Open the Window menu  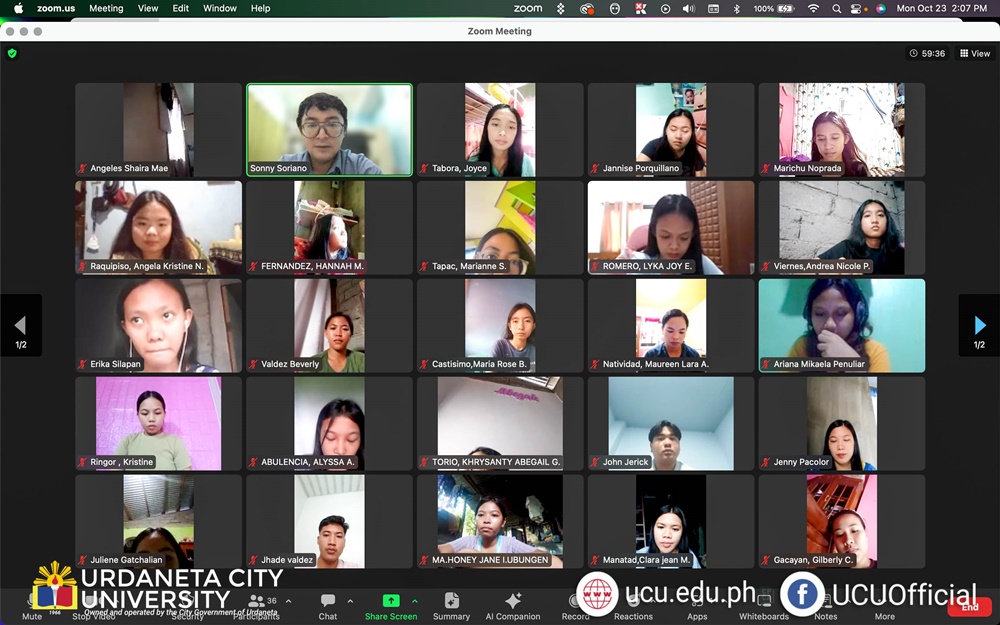(220, 8)
